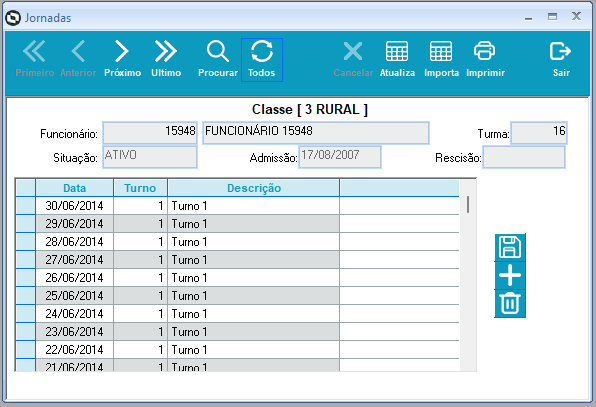Select the row dated 29/06/2014
The image size is (596, 407).
coord(237,223)
